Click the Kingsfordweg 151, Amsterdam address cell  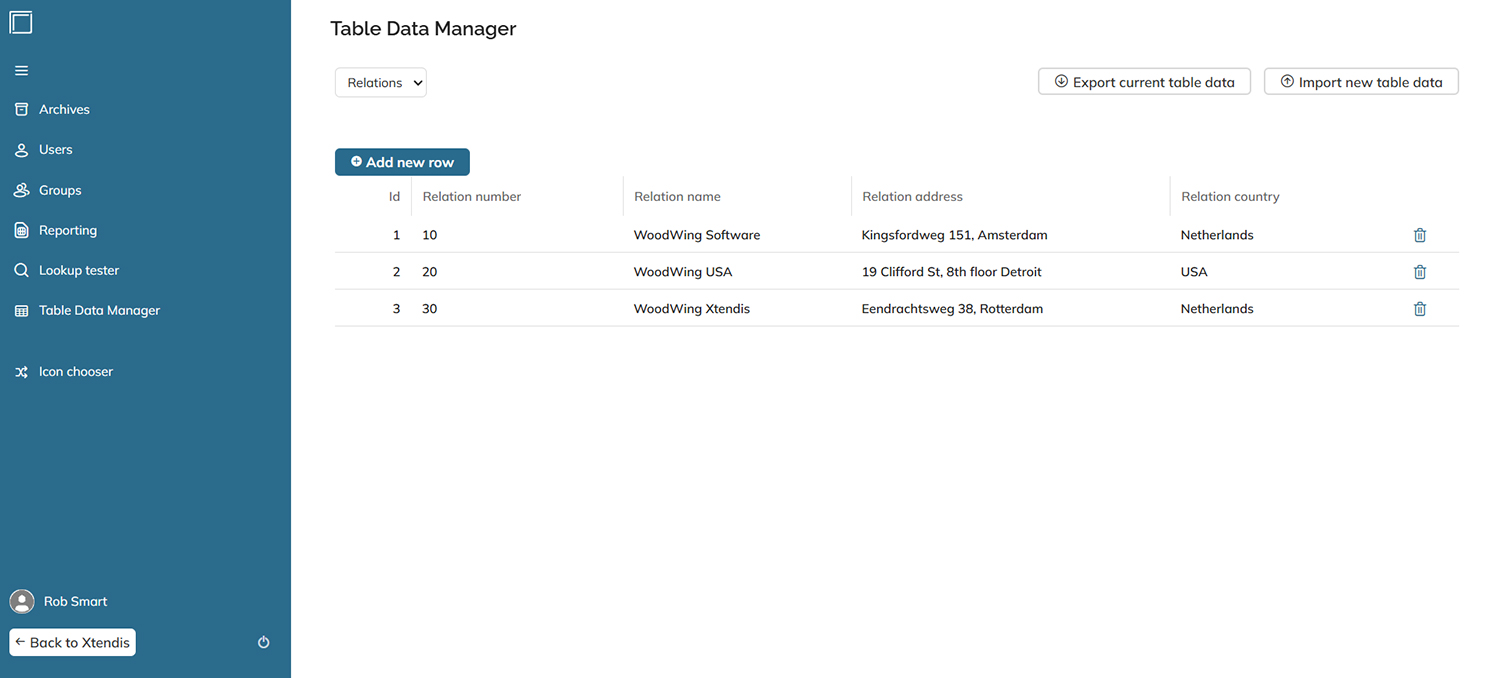click(x=955, y=235)
